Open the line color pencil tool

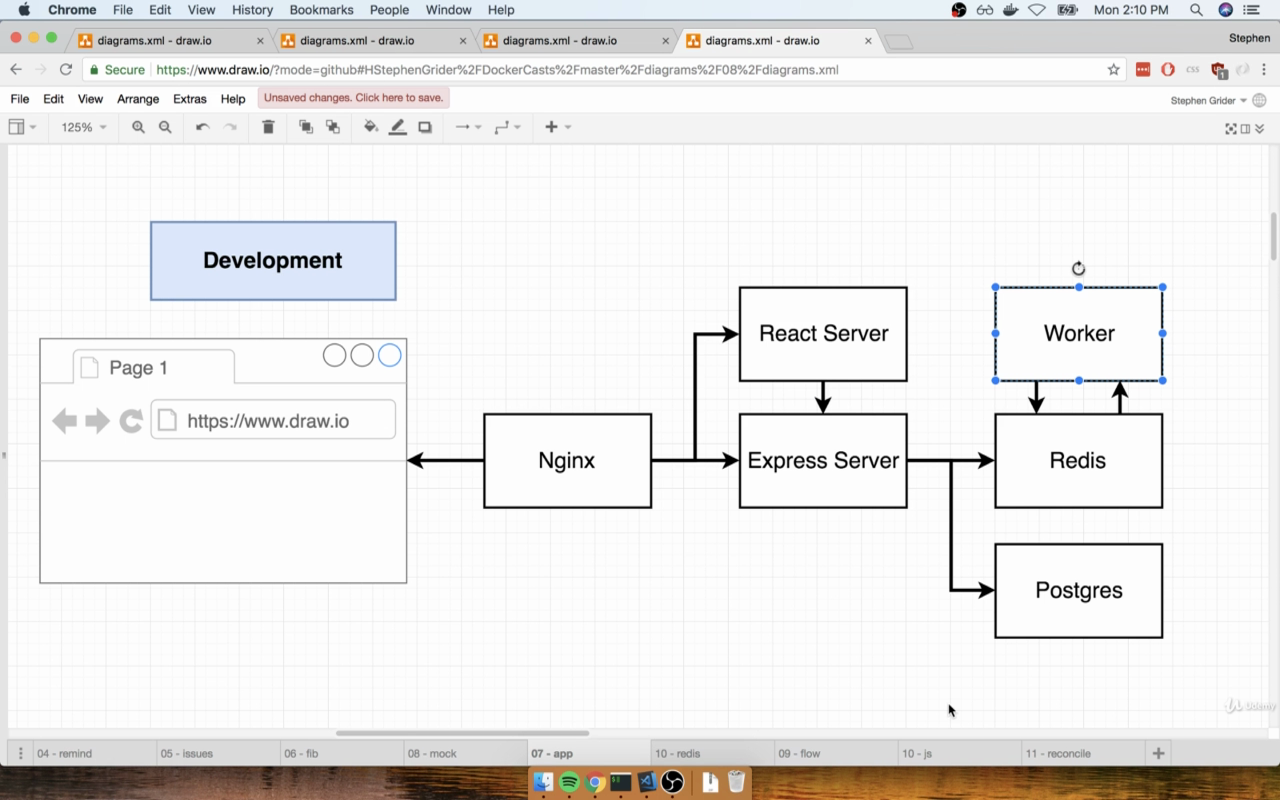click(x=397, y=127)
